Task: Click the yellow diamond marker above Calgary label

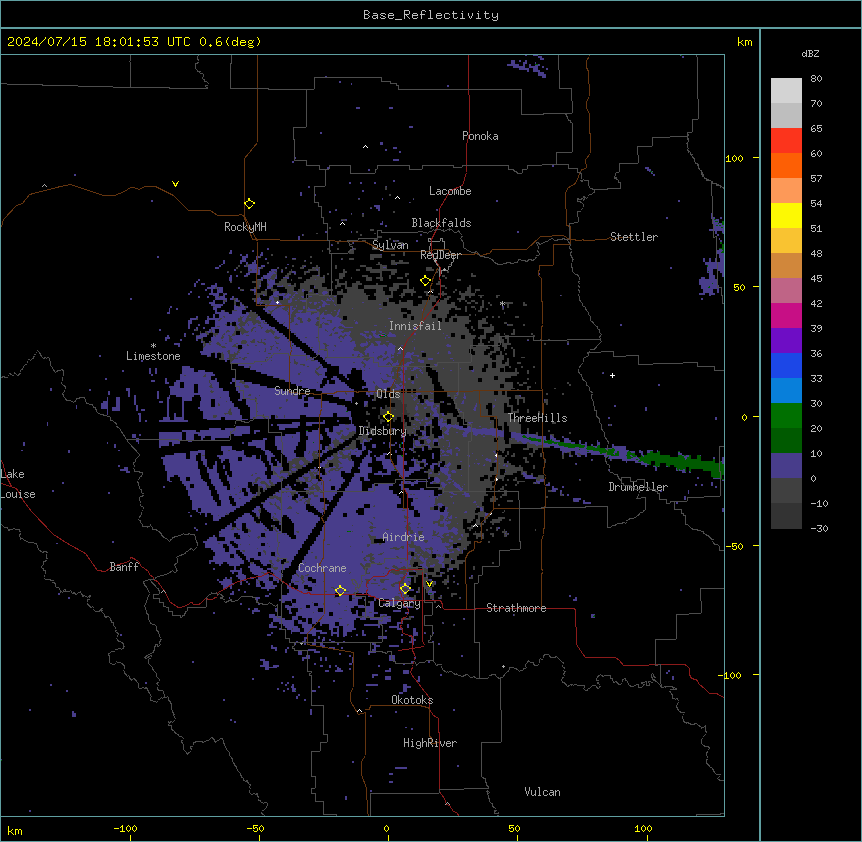Action: pos(405,589)
